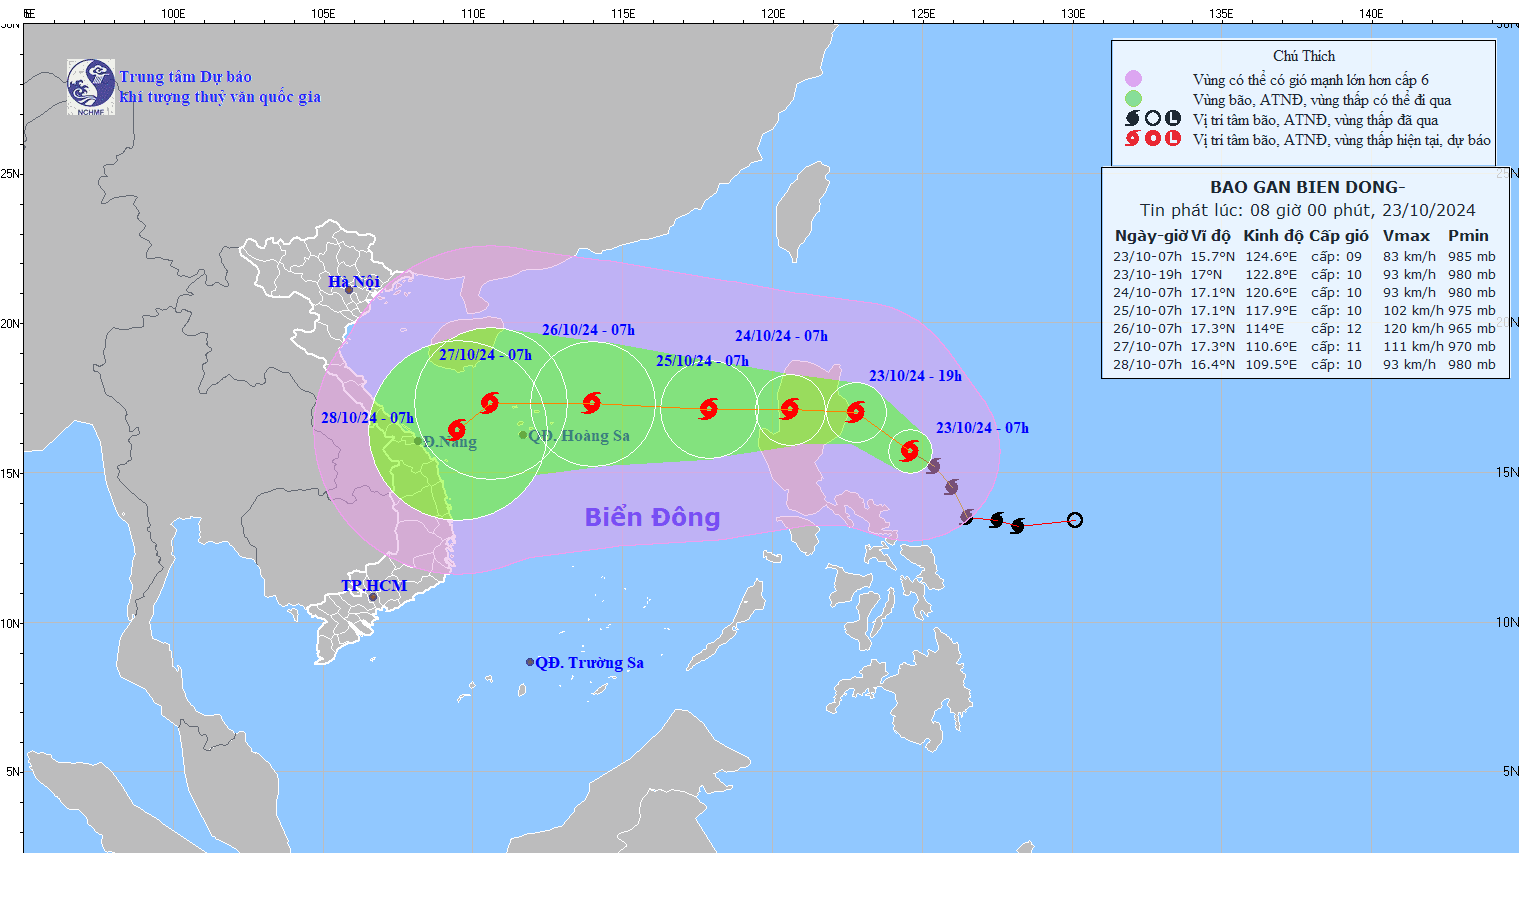Image resolution: width=1519 pixels, height=919 pixels.
Task: Click the 'Chú Thích' legend heading
Action: click(x=1304, y=56)
